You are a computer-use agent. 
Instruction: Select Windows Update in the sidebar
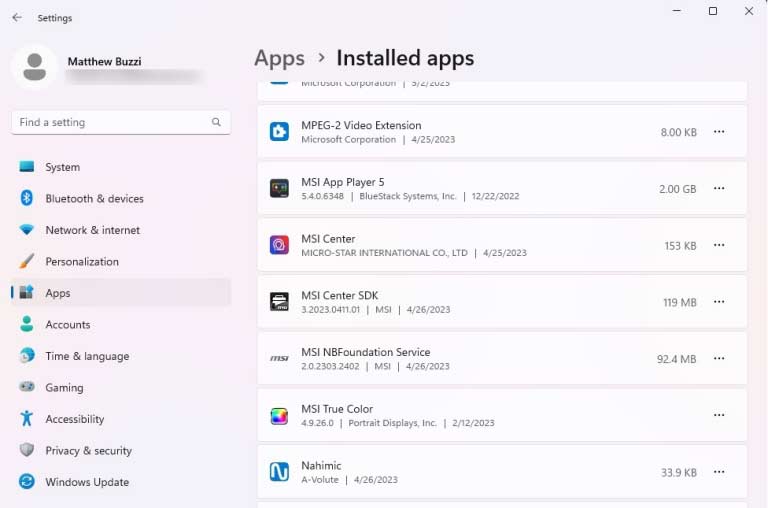coord(86,482)
